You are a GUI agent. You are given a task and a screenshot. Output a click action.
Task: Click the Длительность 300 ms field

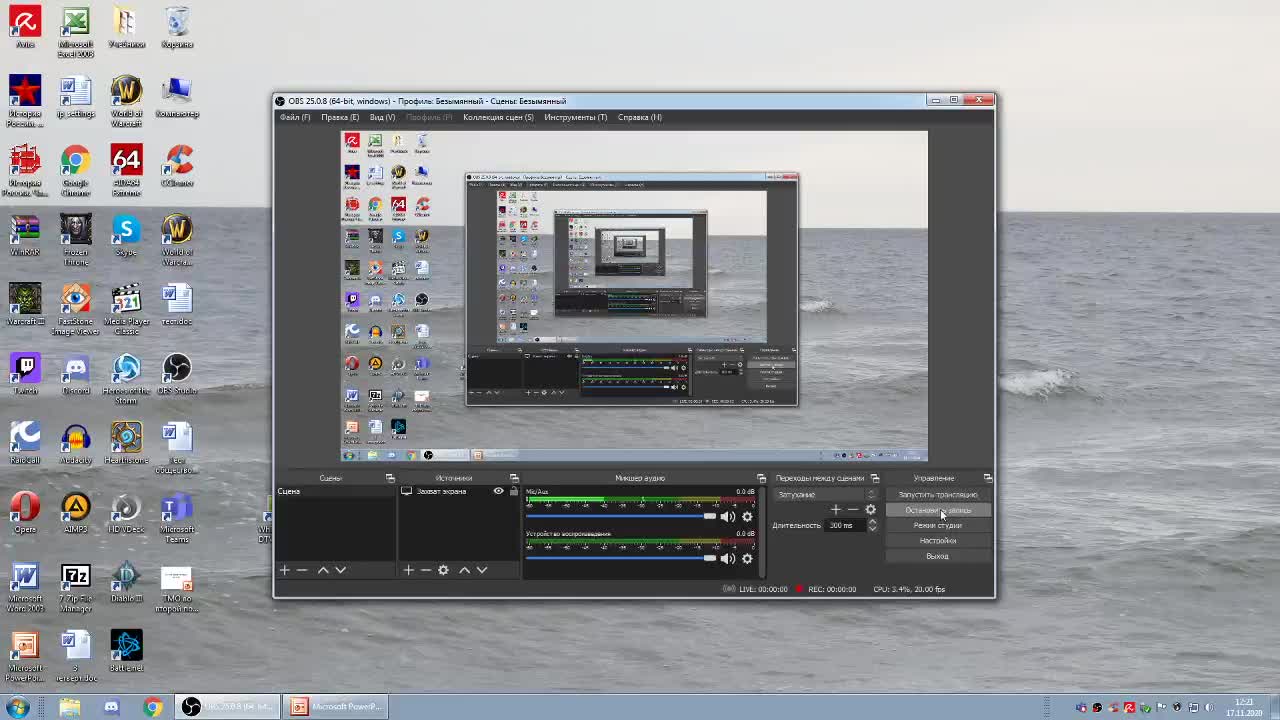point(846,525)
